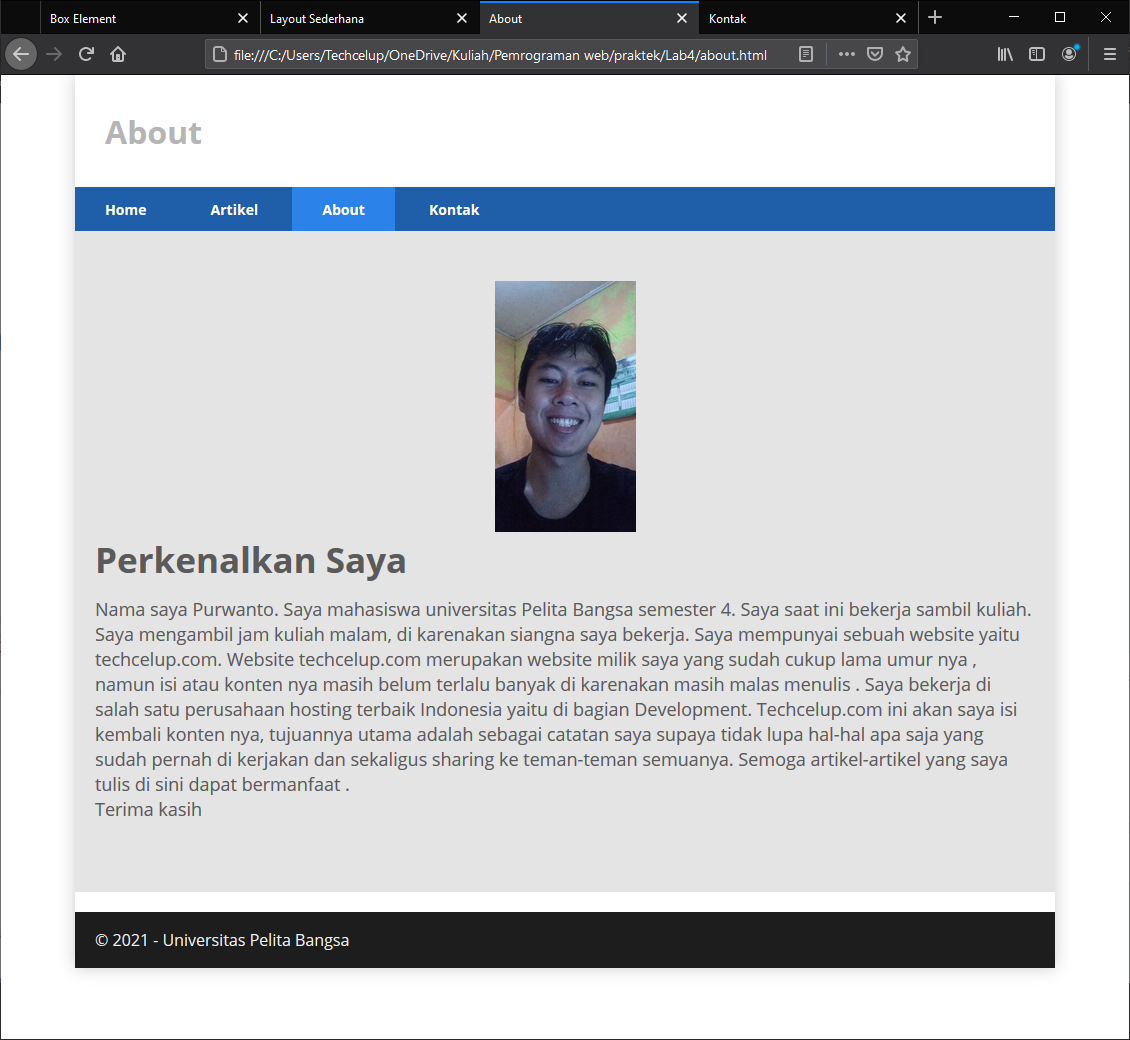
Task: Reload the page with the refresh icon
Action: (85, 54)
